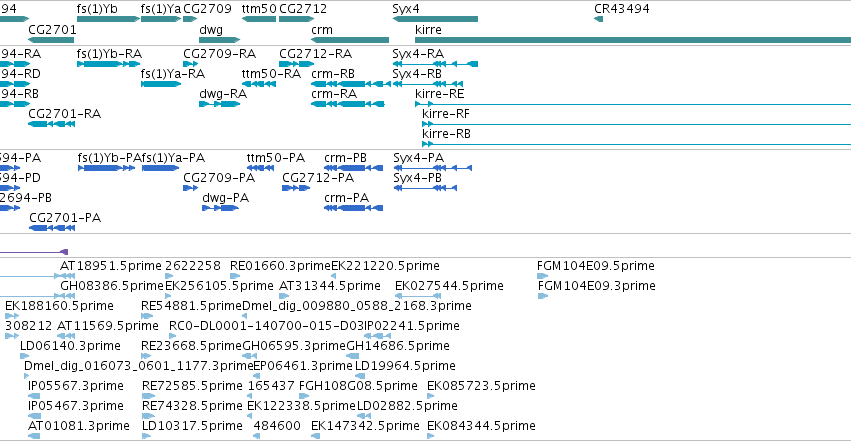Choose the crm-RA transcript
This screenshot has height=441, width=851.
pyautogui.click(x=348, y=104)
